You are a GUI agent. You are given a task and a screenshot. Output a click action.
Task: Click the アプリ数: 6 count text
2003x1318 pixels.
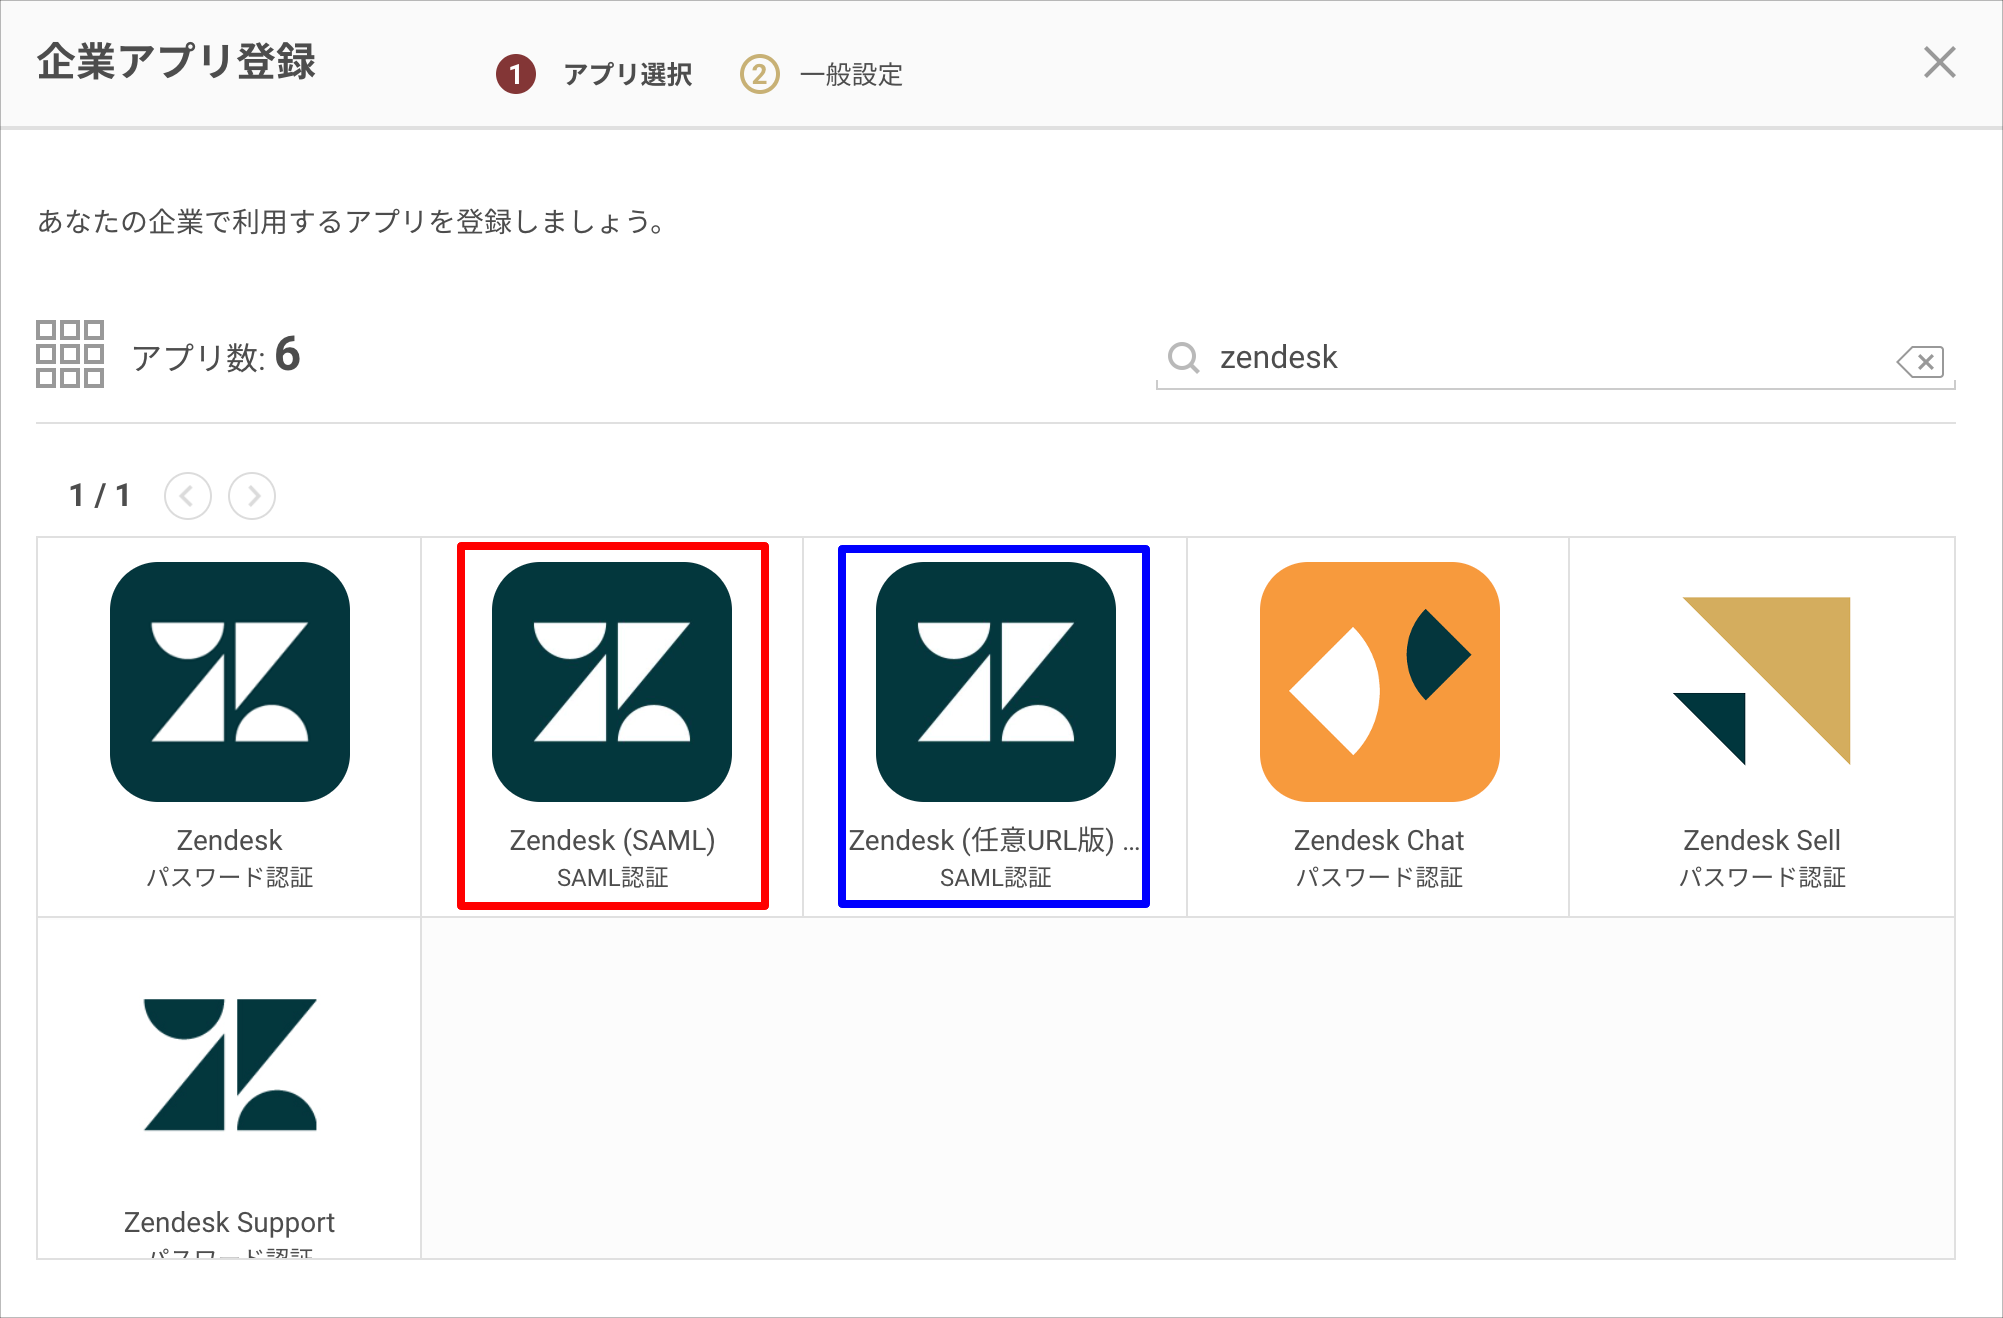click(x=216, y=355)
